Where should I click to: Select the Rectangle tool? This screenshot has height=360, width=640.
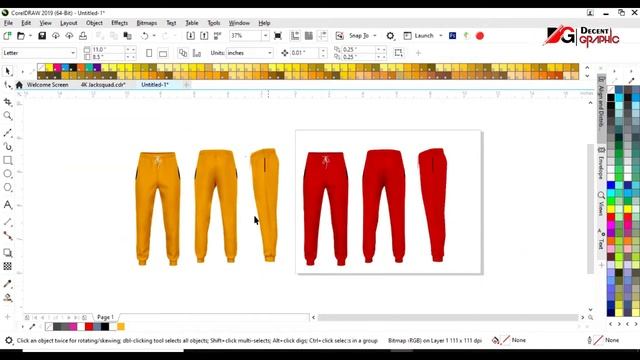click(x=8, y=160)
